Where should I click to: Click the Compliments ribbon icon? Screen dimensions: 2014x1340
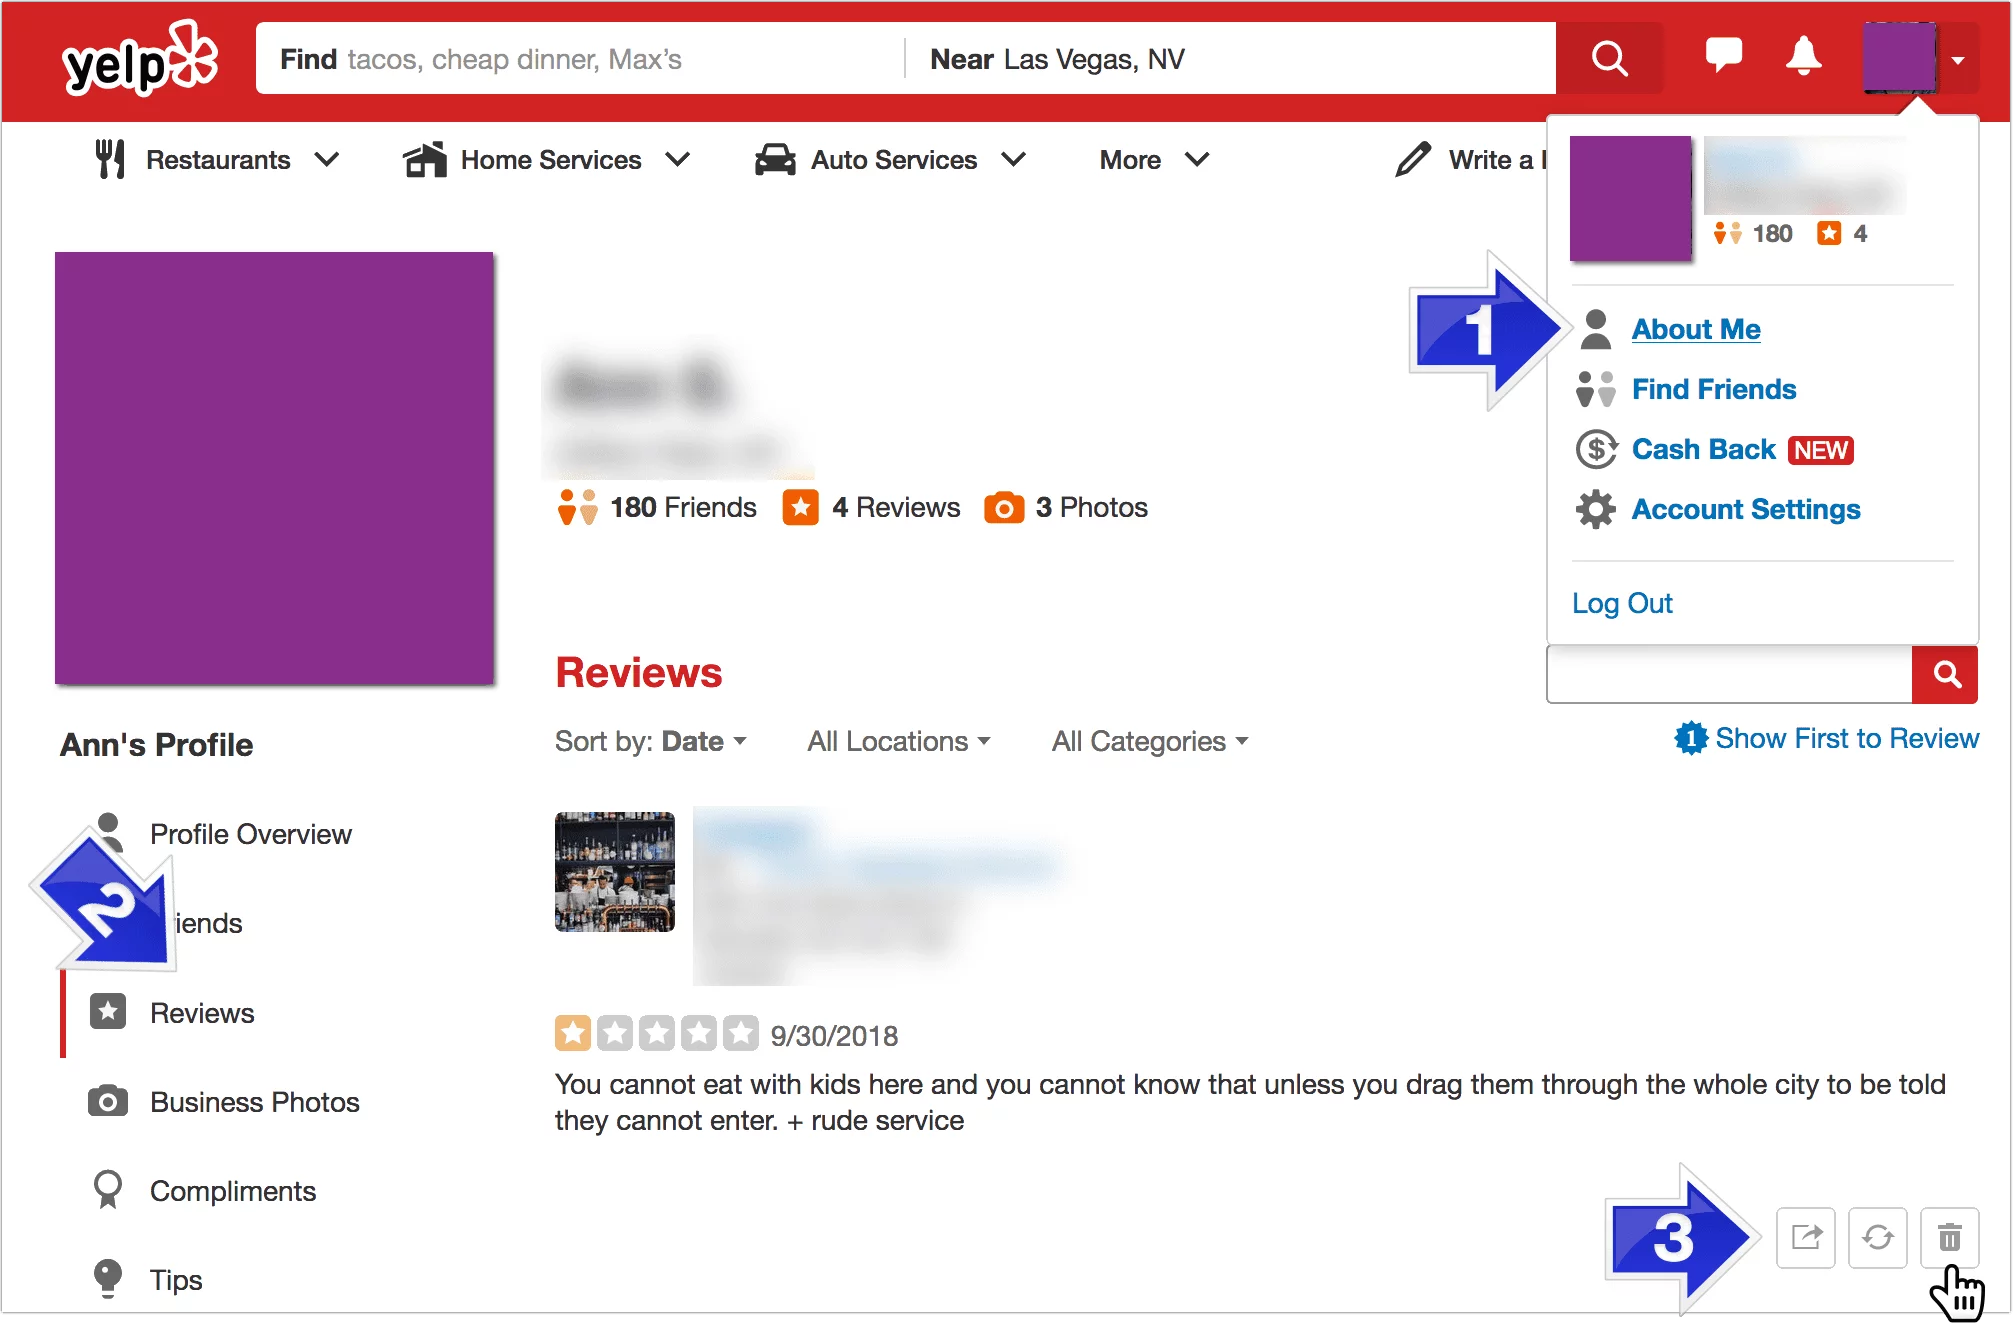tap(108, 1190)
